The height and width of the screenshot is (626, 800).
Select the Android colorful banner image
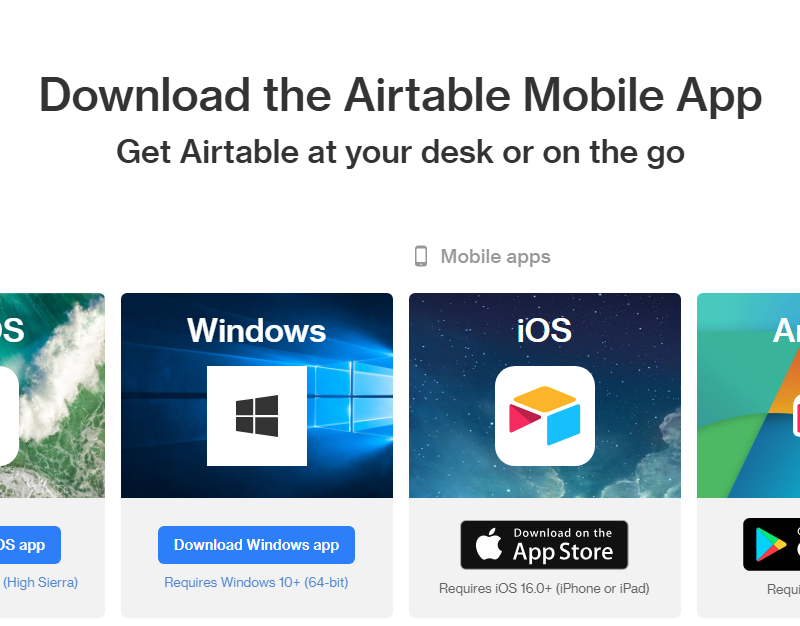[748, 395]
